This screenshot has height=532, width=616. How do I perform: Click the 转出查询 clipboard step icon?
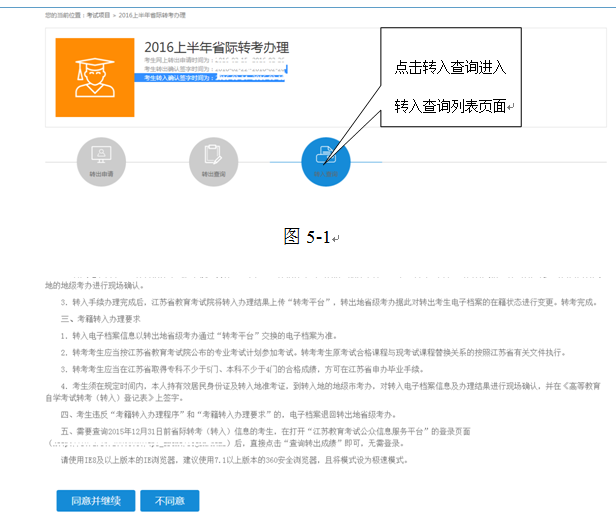point(214,156)
